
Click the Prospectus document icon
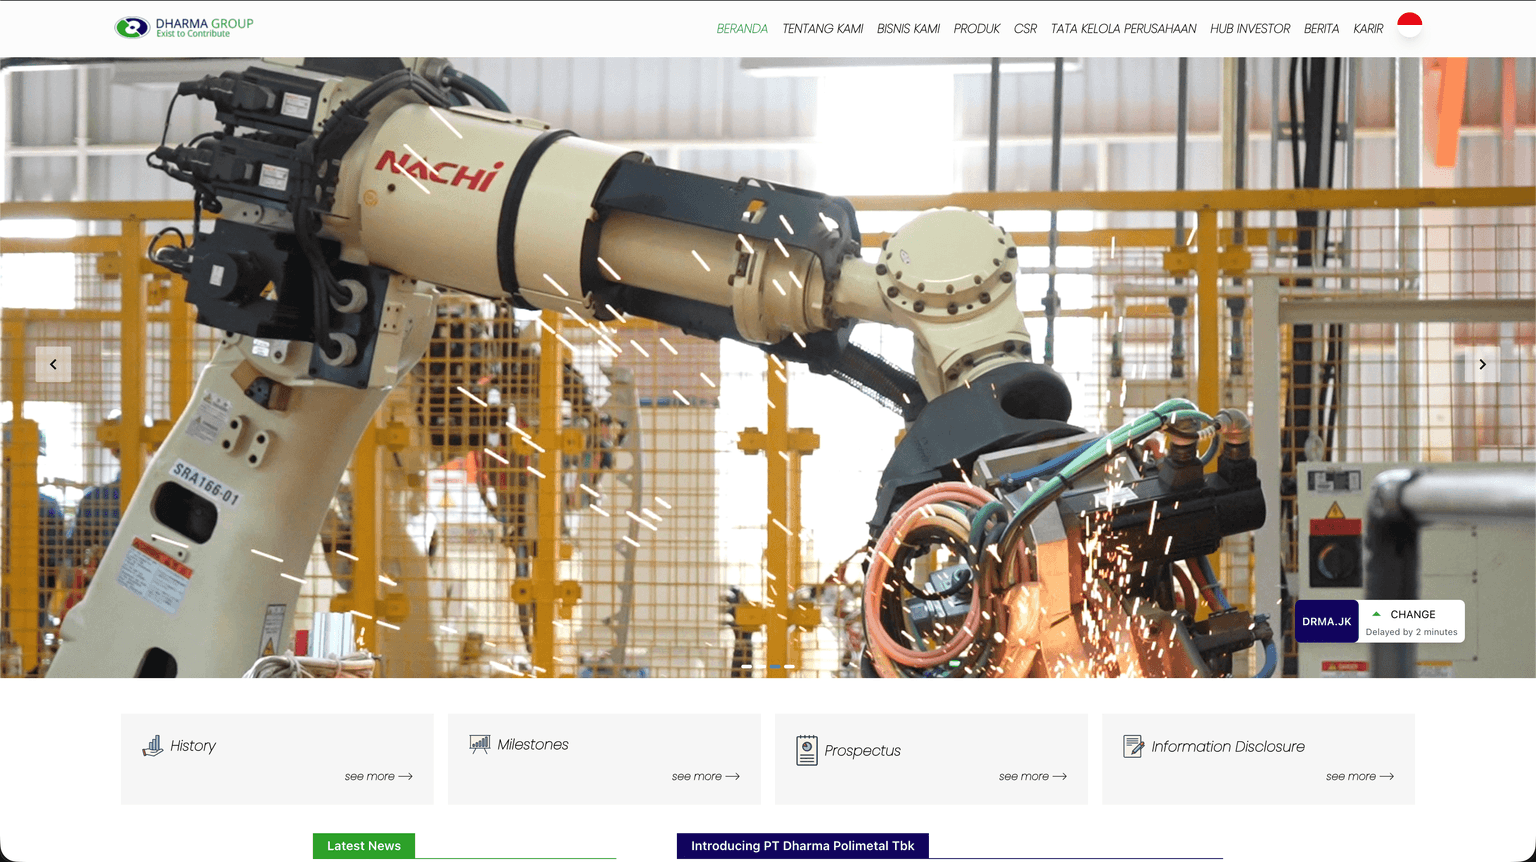[x=807, y=750]
